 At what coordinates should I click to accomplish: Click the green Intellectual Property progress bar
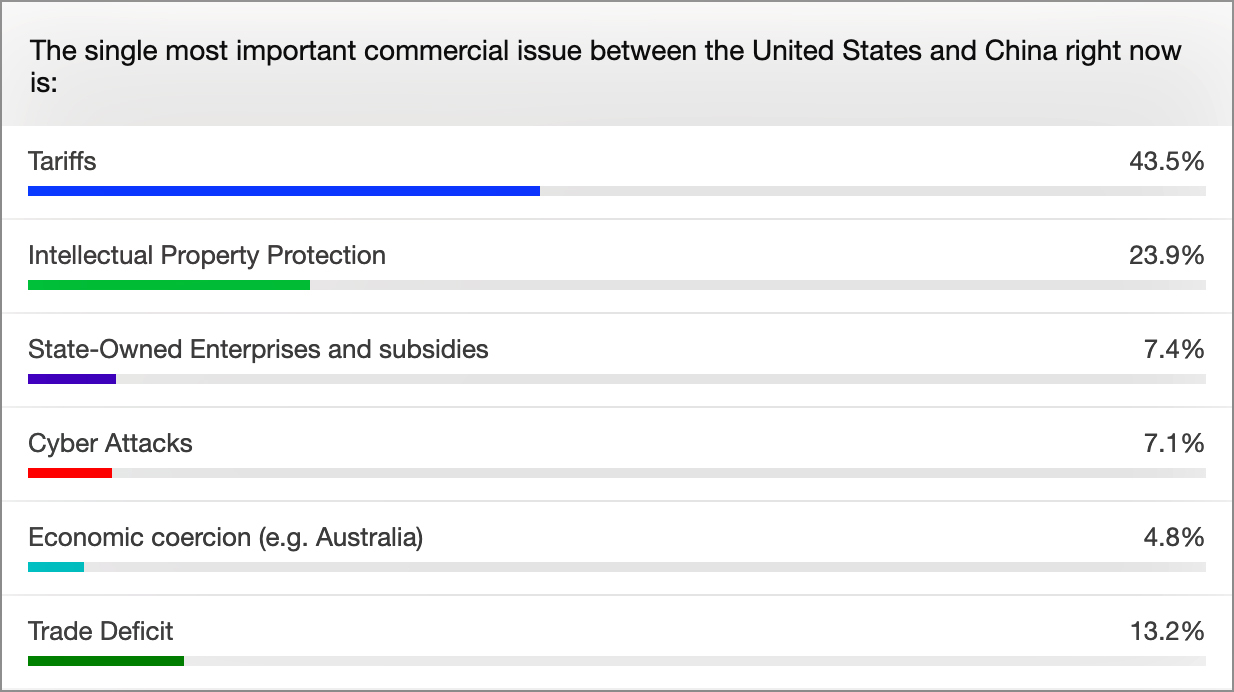(x=169, y=285)
